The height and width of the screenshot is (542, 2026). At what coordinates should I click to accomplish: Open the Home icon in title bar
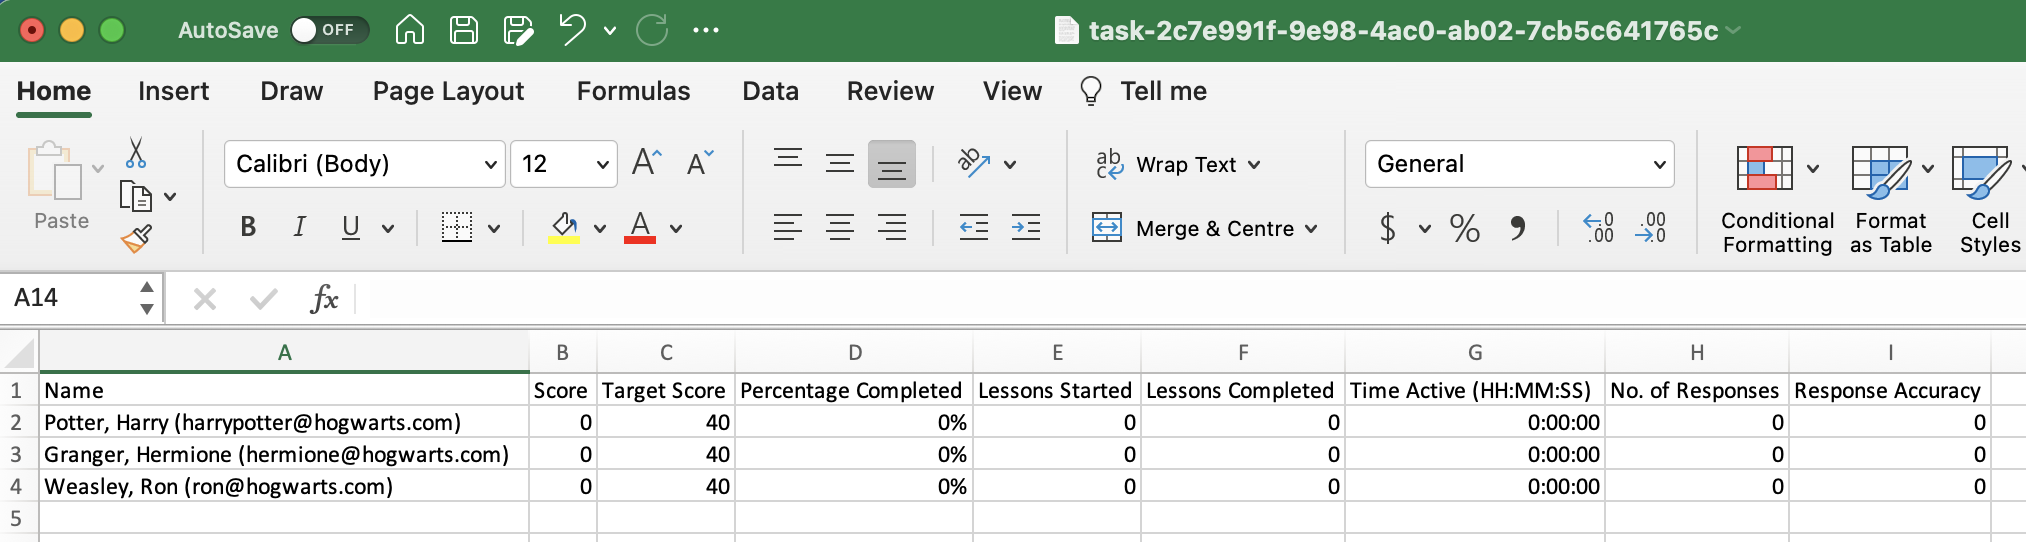pyautogui.click(x=409, y=30)
